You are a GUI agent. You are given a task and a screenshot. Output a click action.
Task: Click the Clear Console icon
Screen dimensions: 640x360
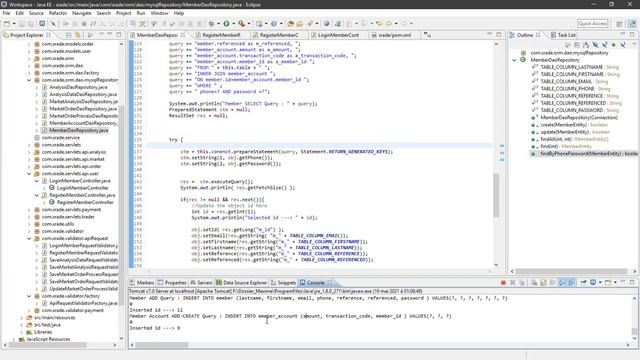(534, 282)
